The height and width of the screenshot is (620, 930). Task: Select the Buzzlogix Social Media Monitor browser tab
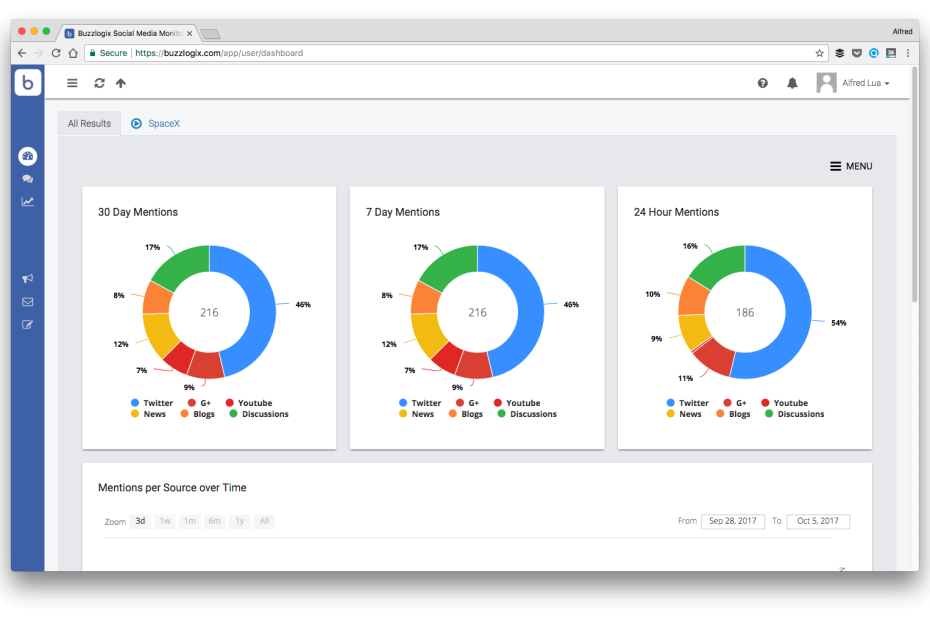[129, 33]
